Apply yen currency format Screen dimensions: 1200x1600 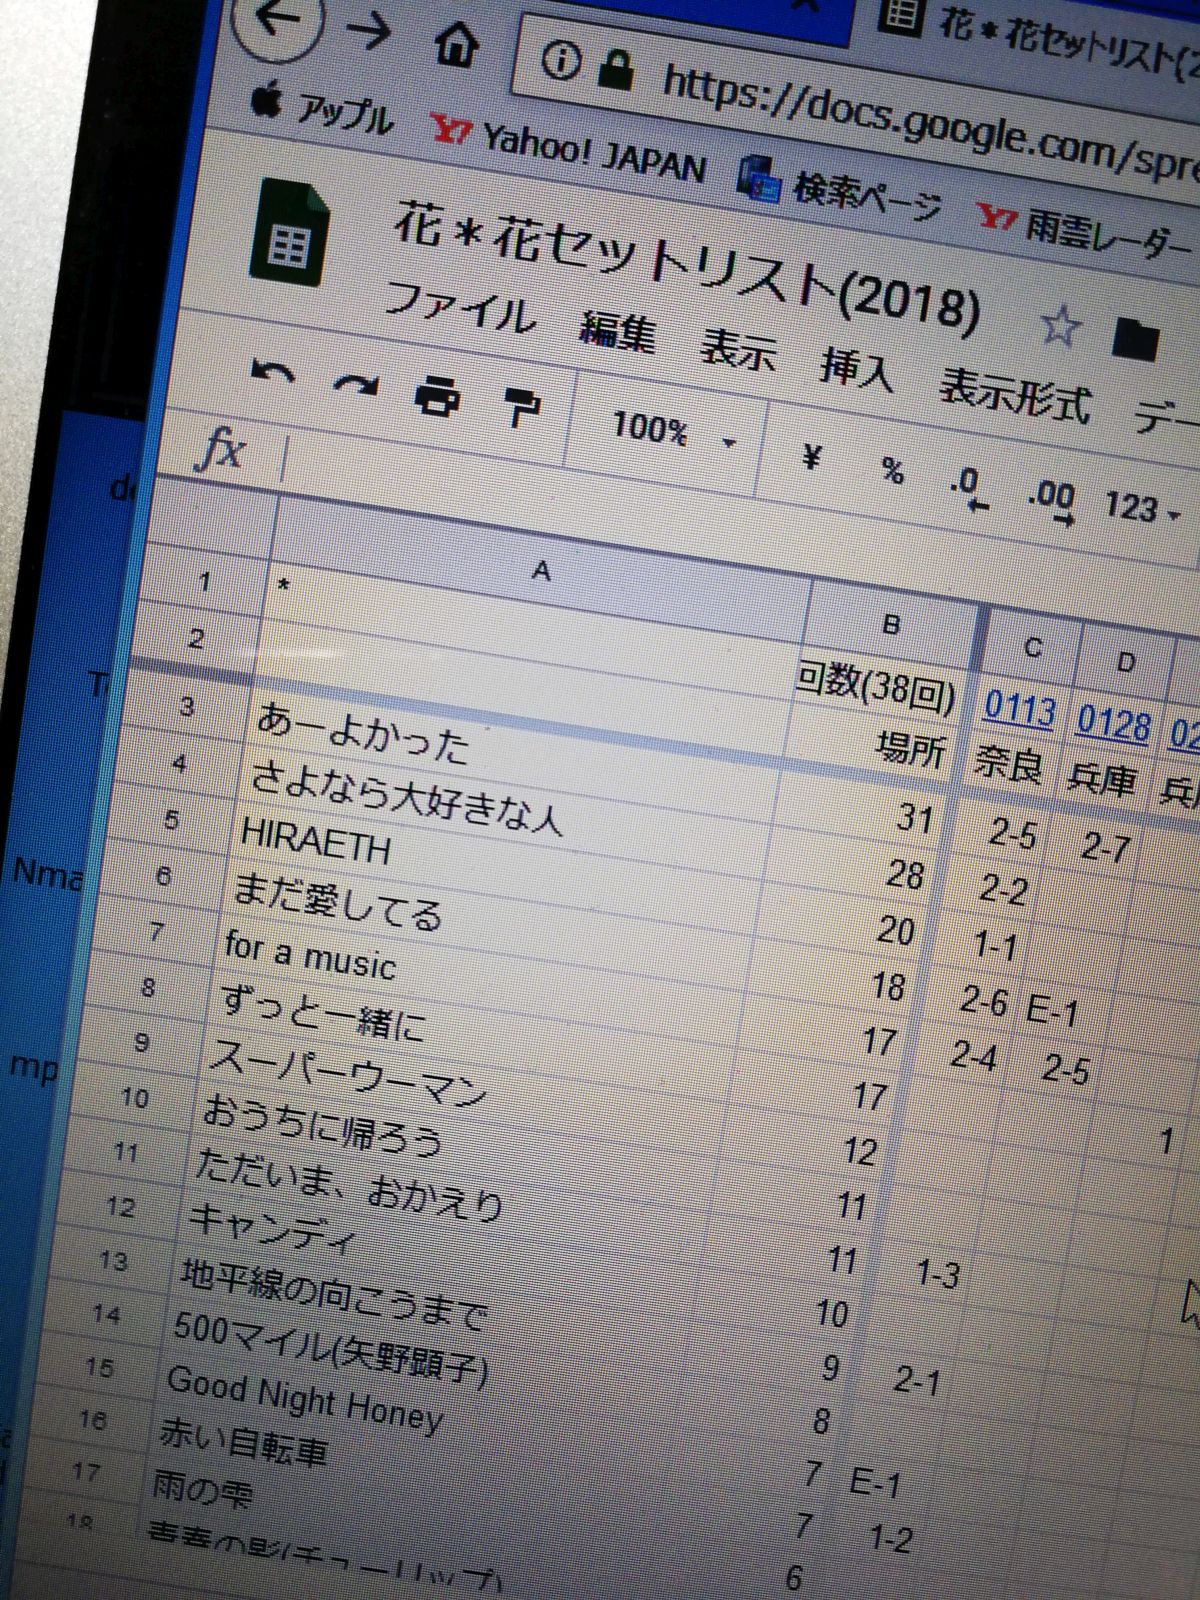812,457
